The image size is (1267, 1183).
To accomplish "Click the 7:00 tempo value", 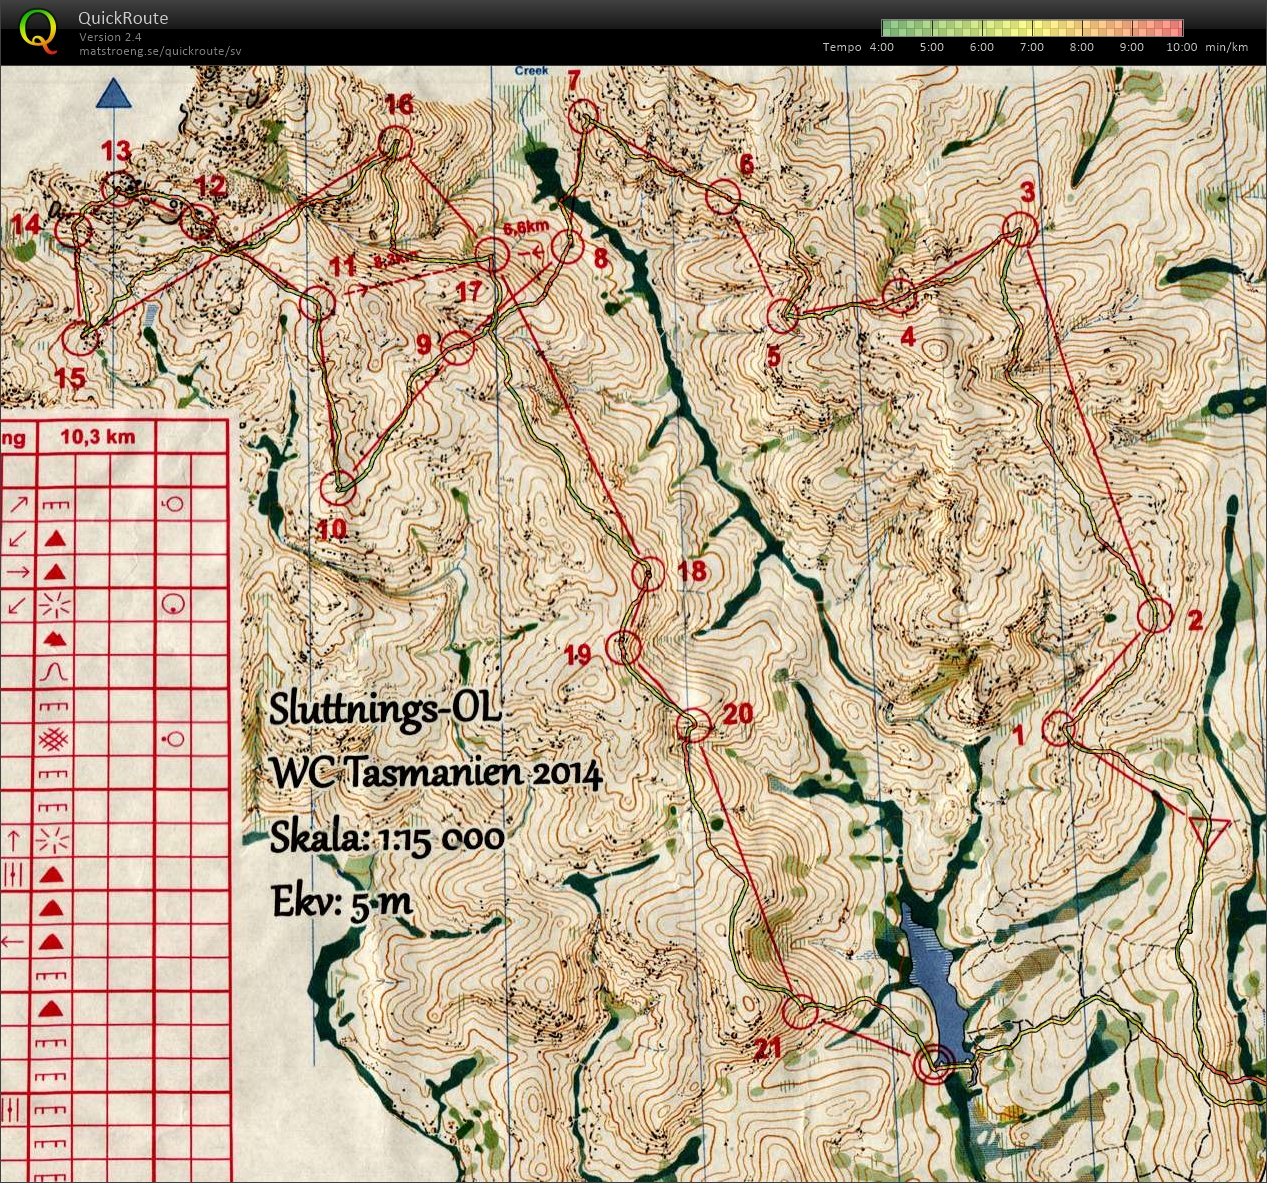I will [x=1032, y=47].
